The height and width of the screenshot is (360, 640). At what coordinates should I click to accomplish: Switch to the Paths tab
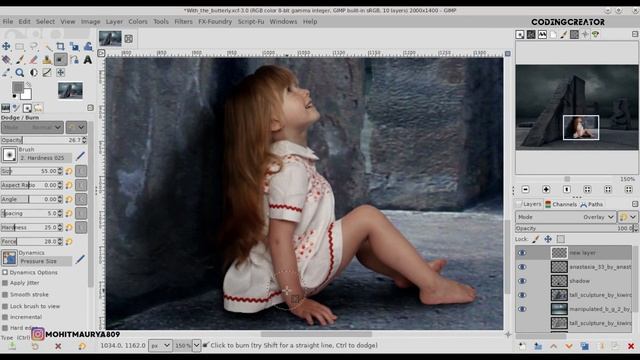pyautogui.click(x=591, y=204)
